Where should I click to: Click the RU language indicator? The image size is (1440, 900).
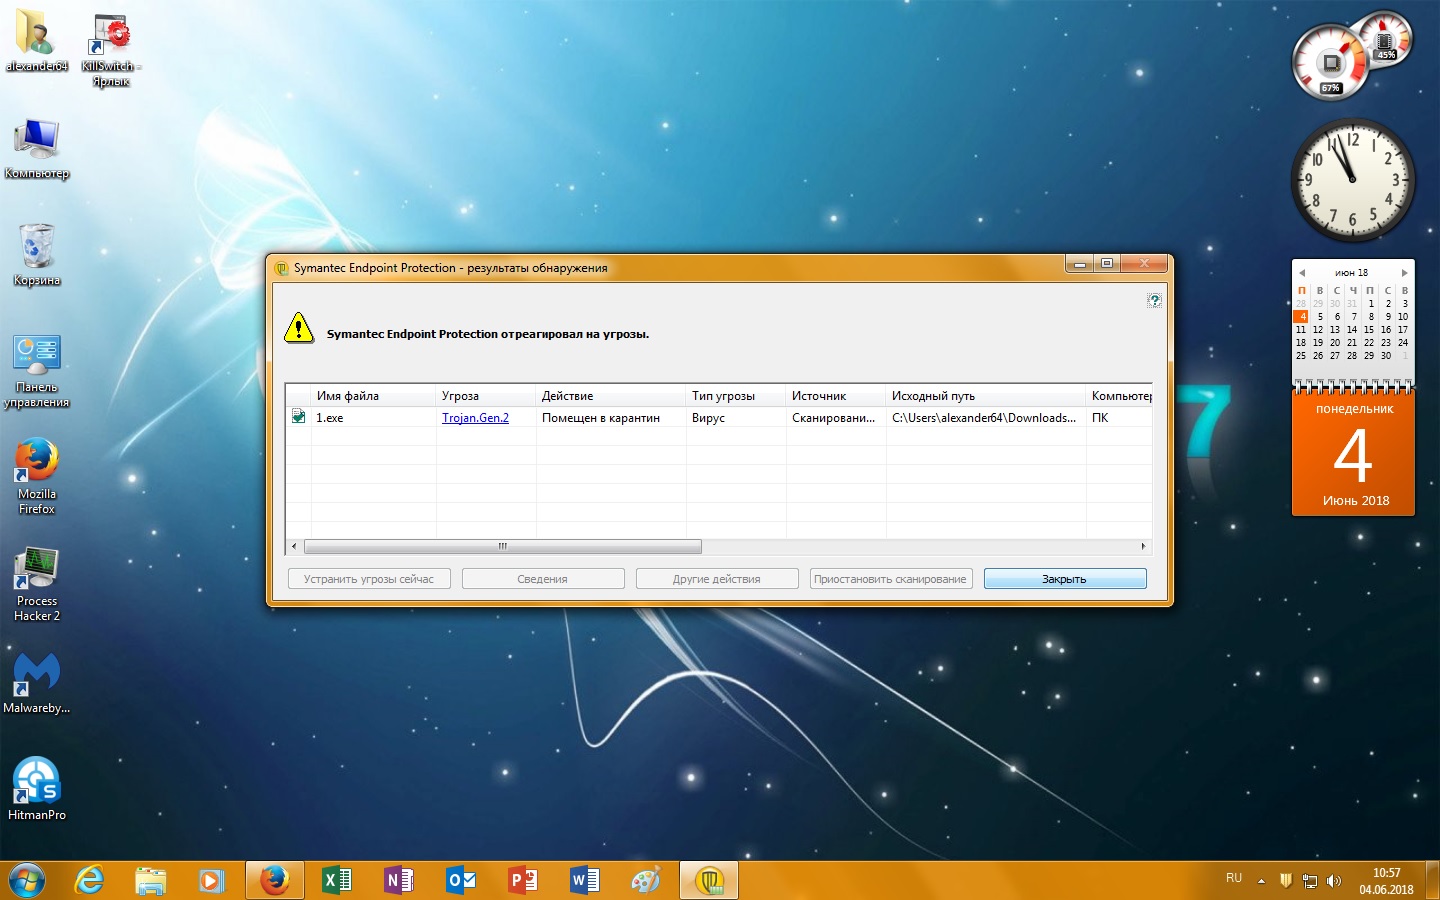pos(1234,878)
